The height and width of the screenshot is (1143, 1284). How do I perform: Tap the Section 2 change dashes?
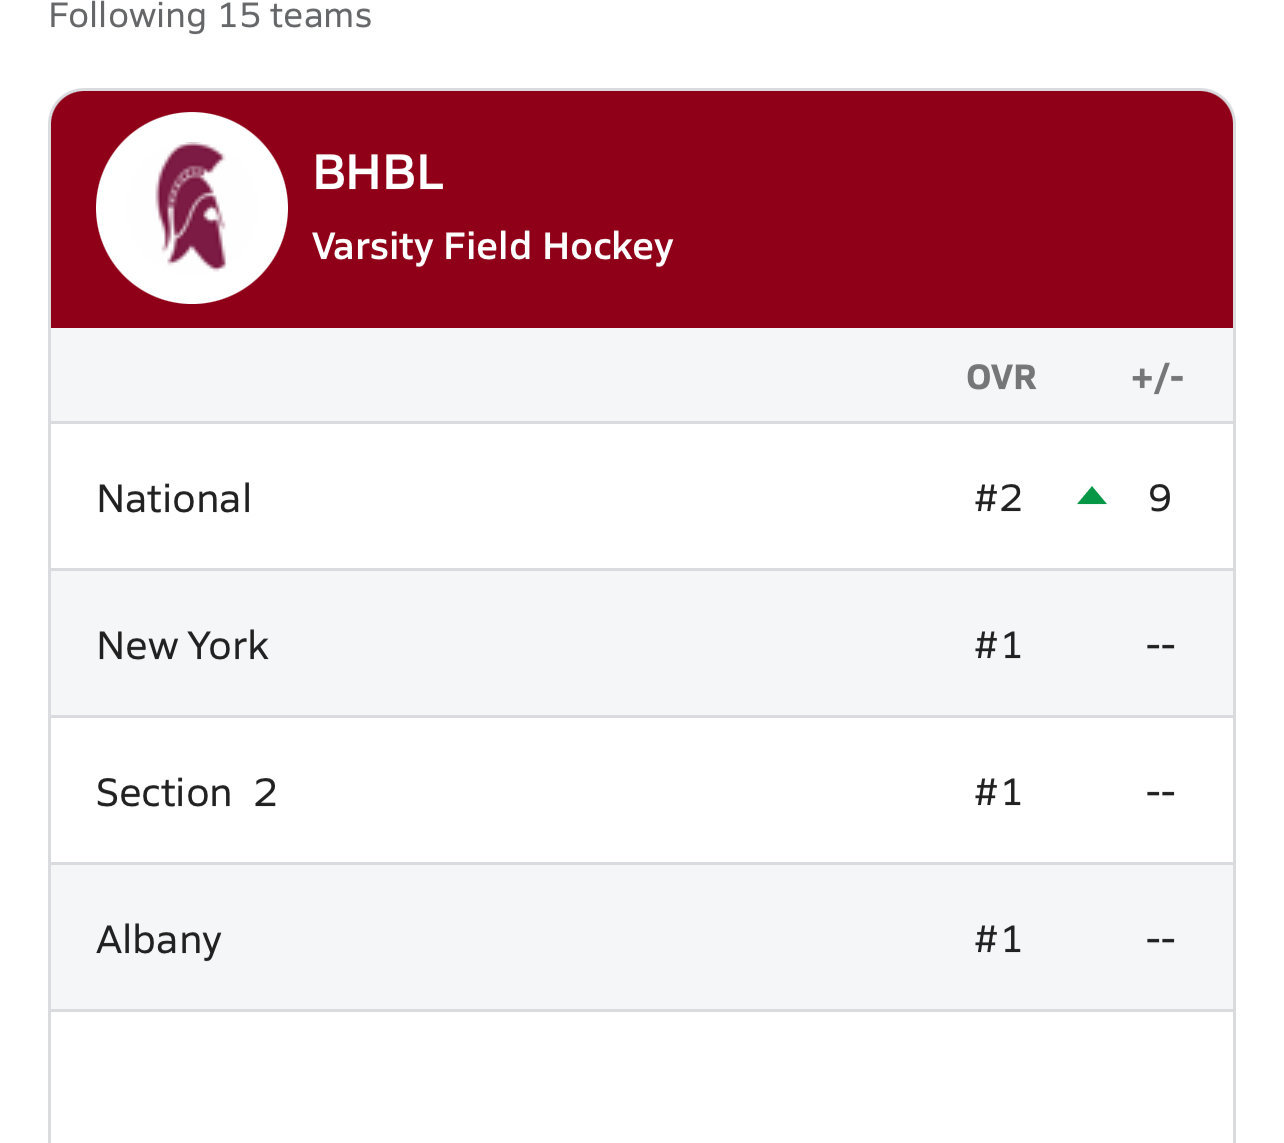coord(1160,793)
